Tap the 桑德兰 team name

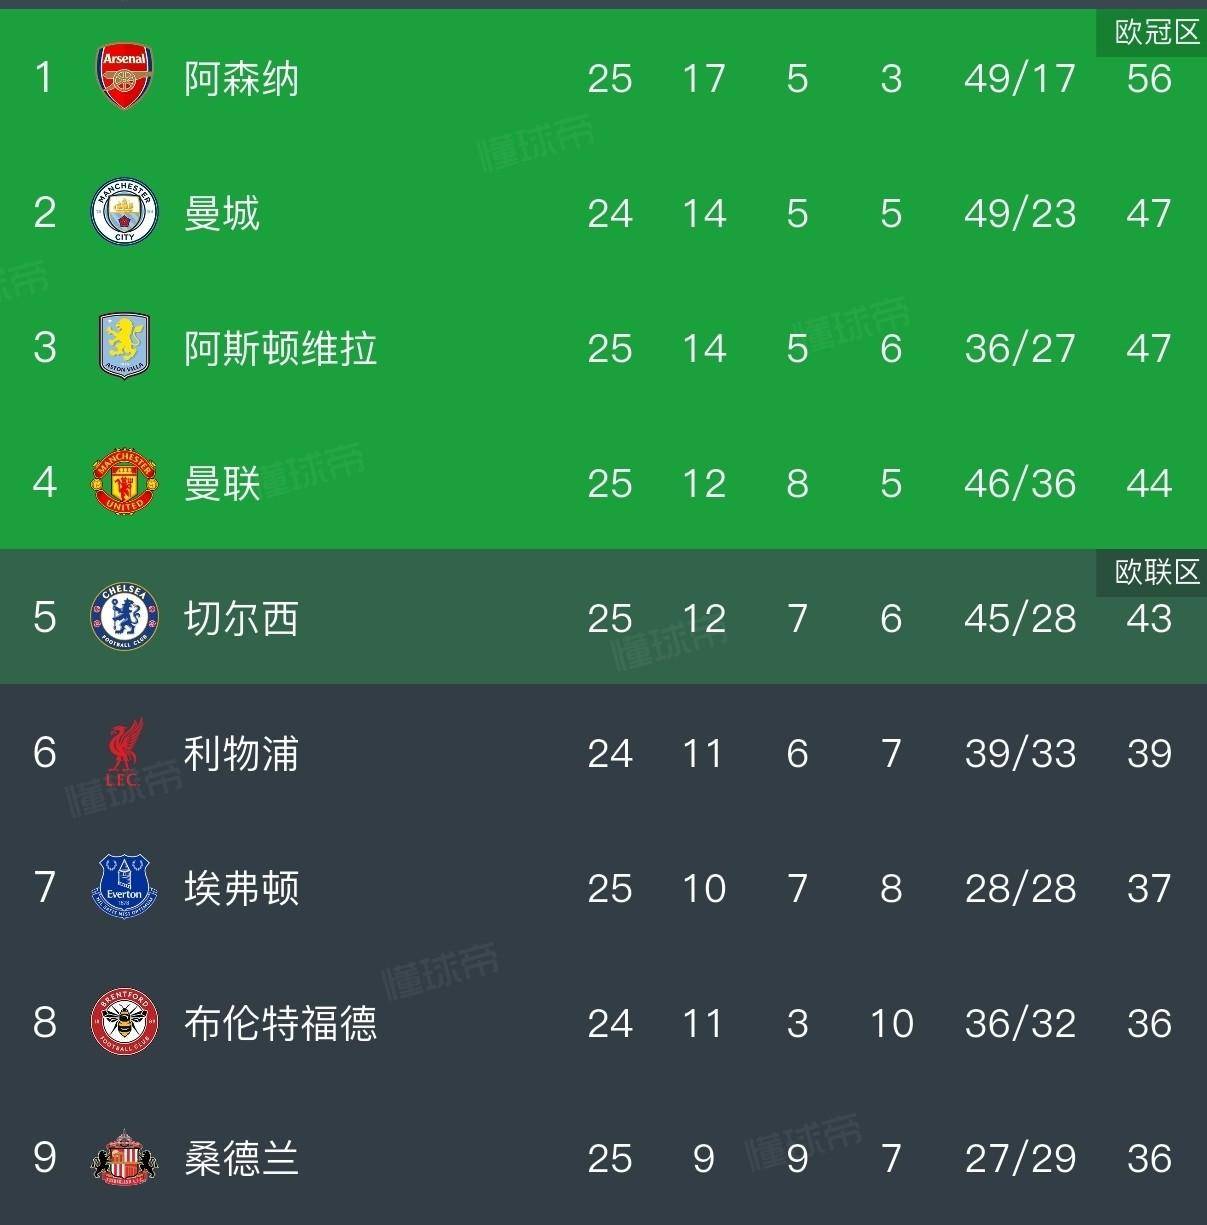click(x=241, y=1158)
